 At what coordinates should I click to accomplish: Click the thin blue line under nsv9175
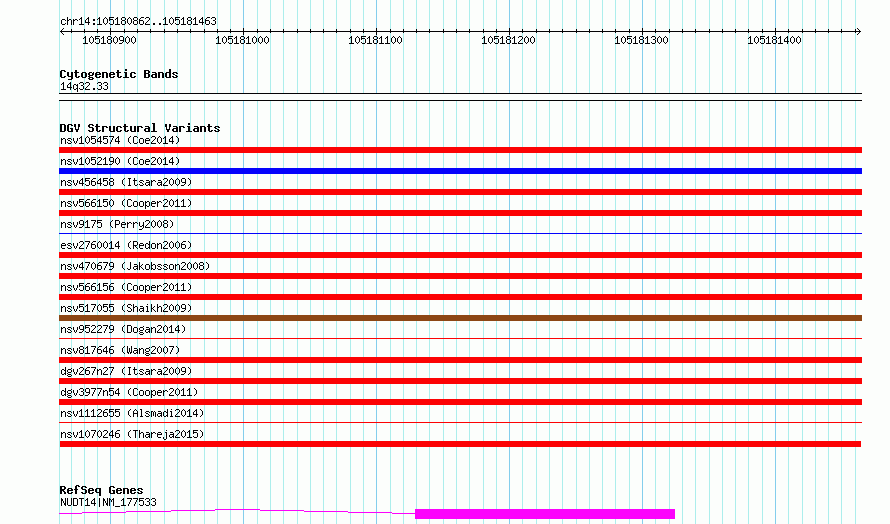point(460,233)
